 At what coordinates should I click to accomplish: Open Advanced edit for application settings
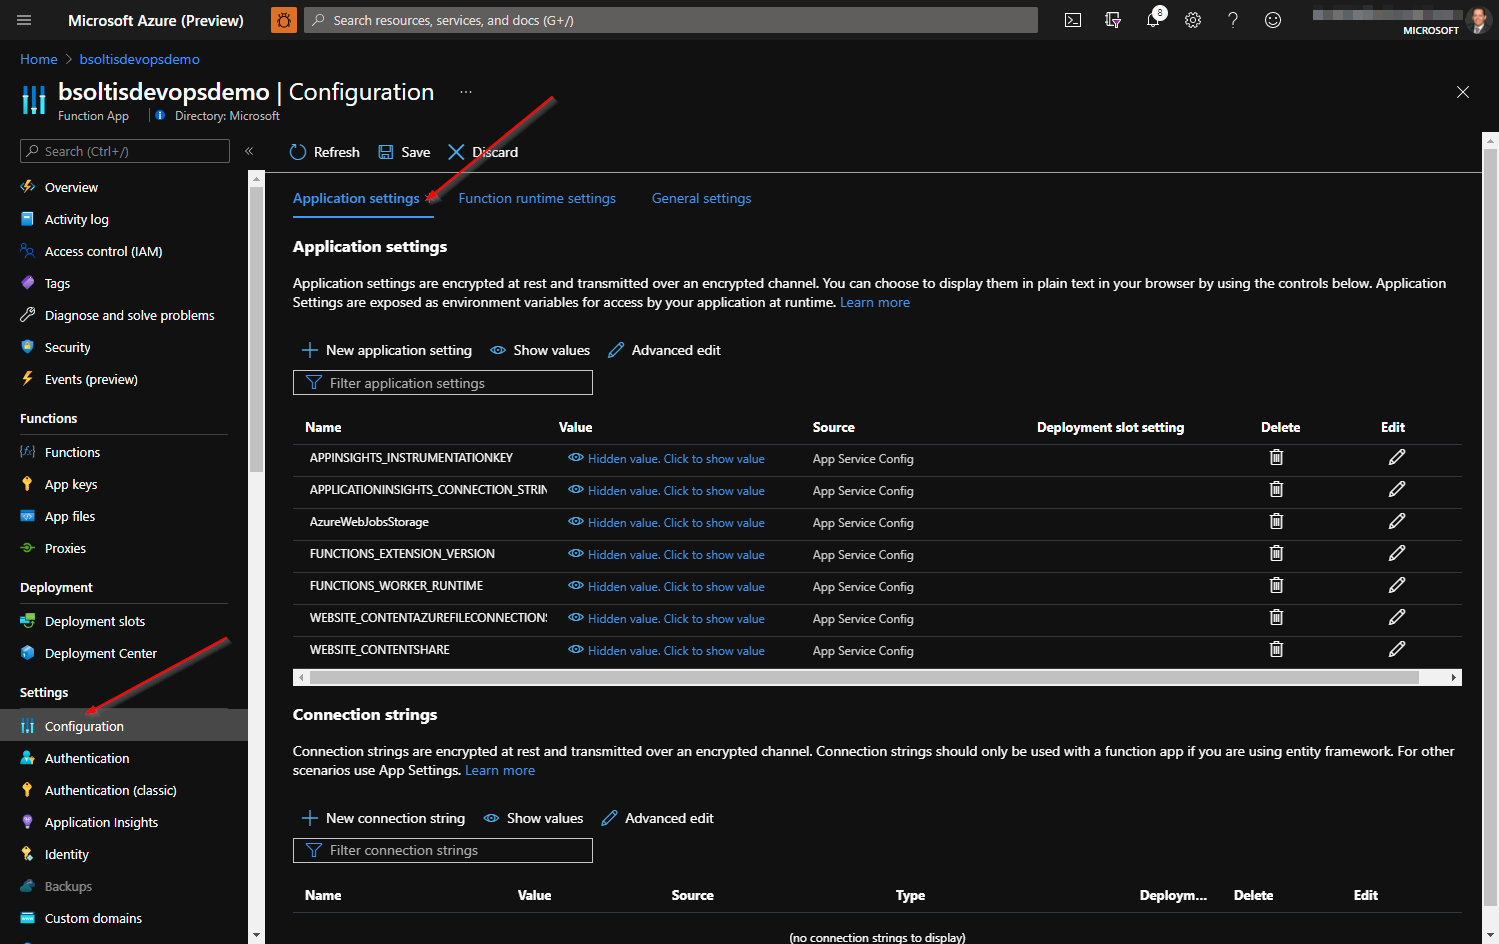point(664,350)
